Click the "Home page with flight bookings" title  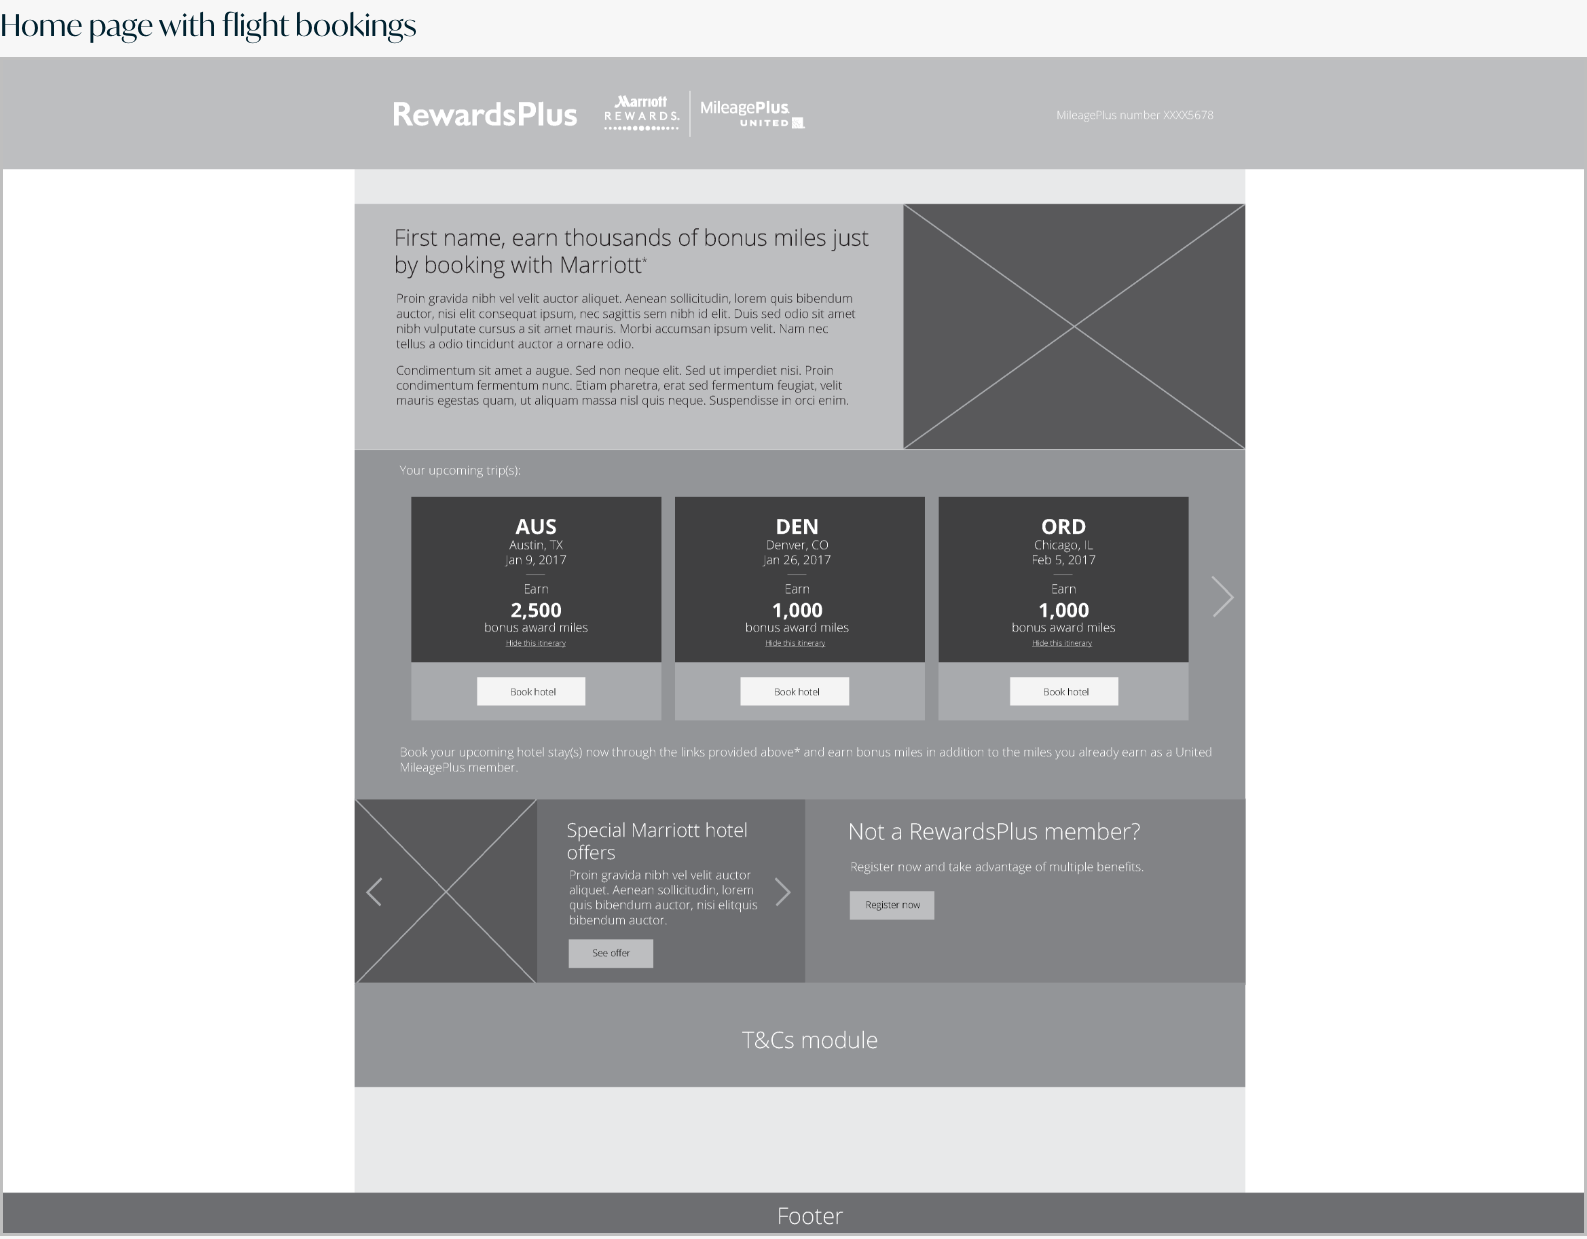(x=208, y=25)
